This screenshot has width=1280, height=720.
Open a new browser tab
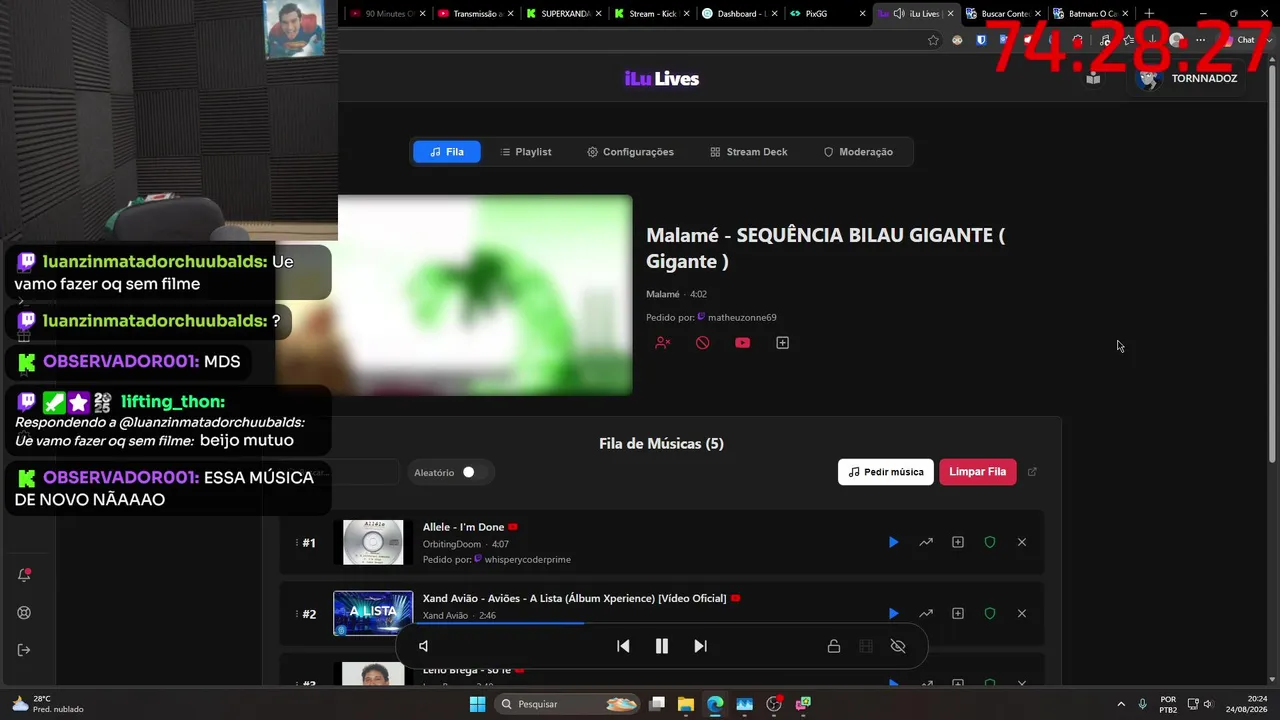point(1149,14)
